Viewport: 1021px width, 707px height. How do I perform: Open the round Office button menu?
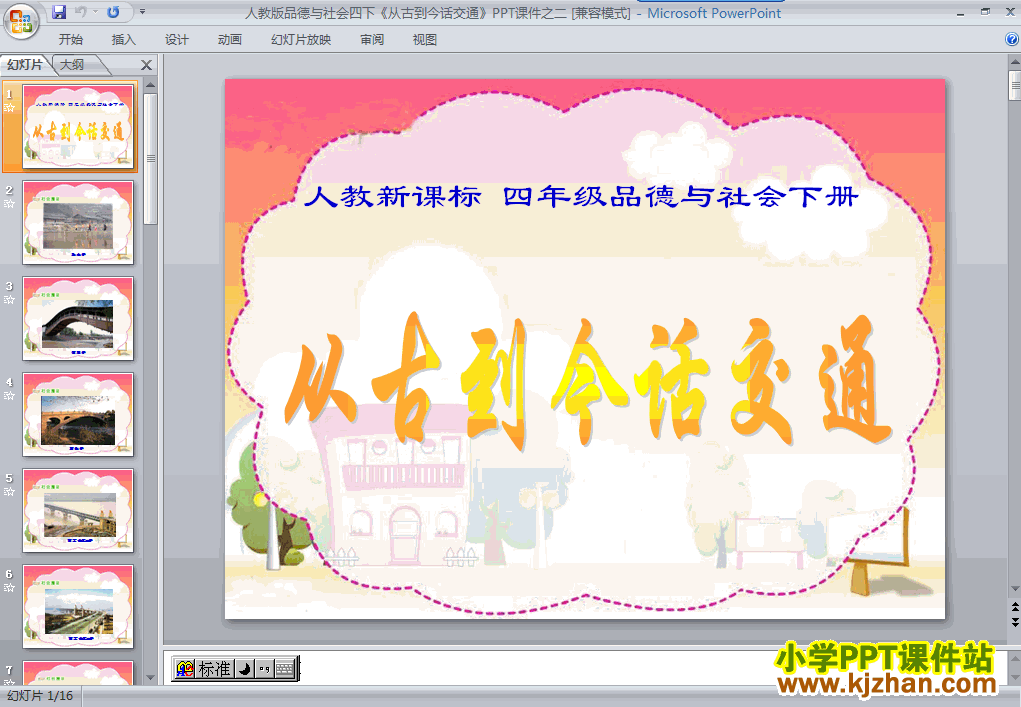coord(21,21)
